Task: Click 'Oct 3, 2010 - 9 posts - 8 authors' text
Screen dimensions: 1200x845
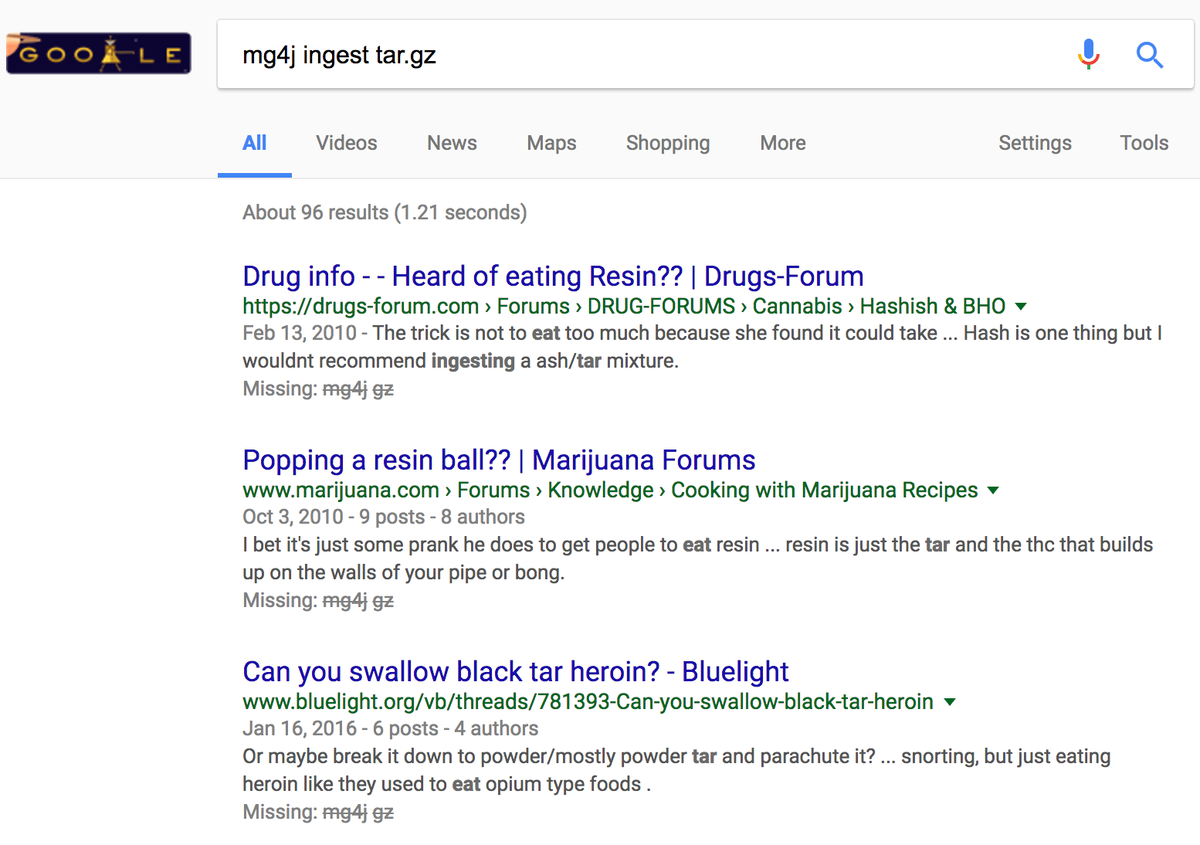Action: 384,517
